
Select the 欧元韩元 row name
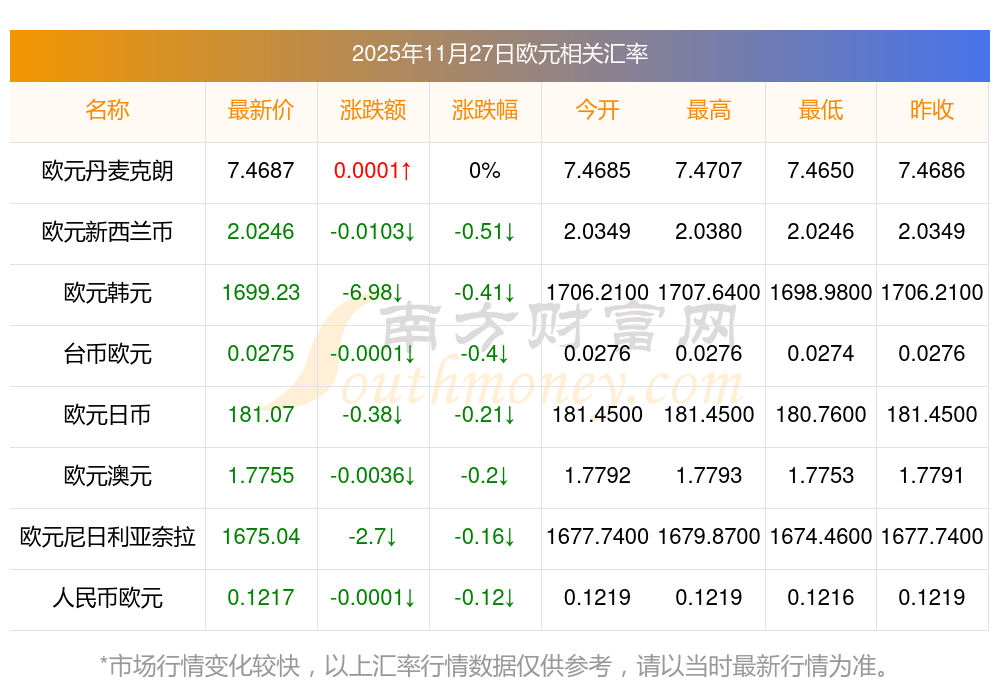(107, 293)
